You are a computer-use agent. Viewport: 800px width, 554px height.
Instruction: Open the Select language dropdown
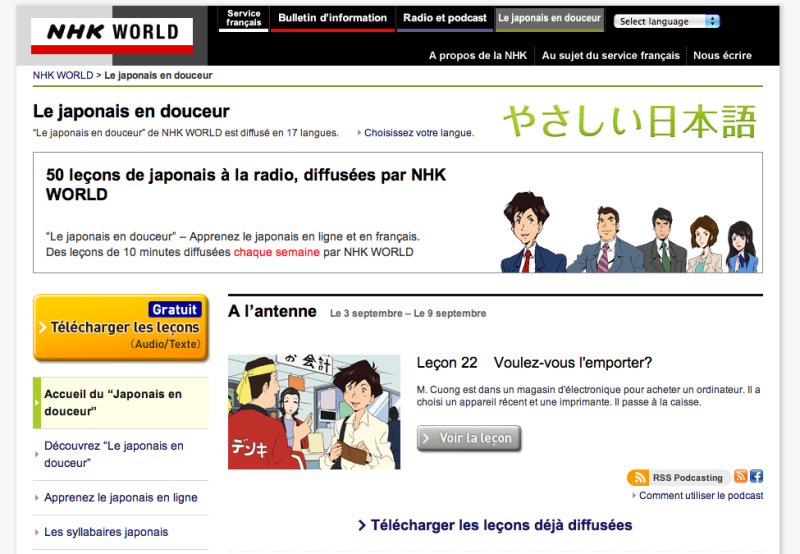(x=667, y=21)
